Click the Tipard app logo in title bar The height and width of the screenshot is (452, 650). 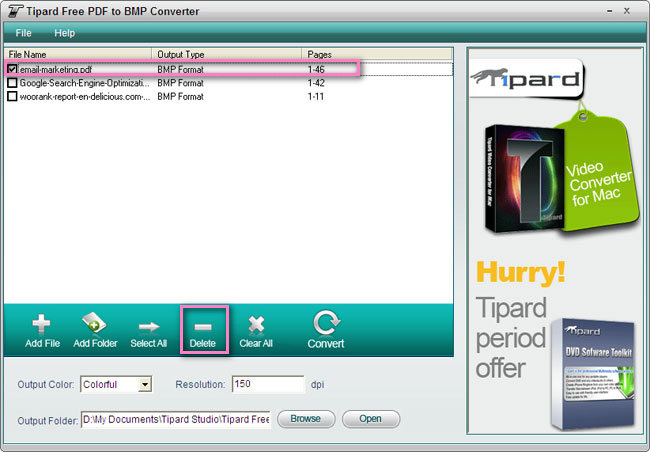tap(15, 11)
